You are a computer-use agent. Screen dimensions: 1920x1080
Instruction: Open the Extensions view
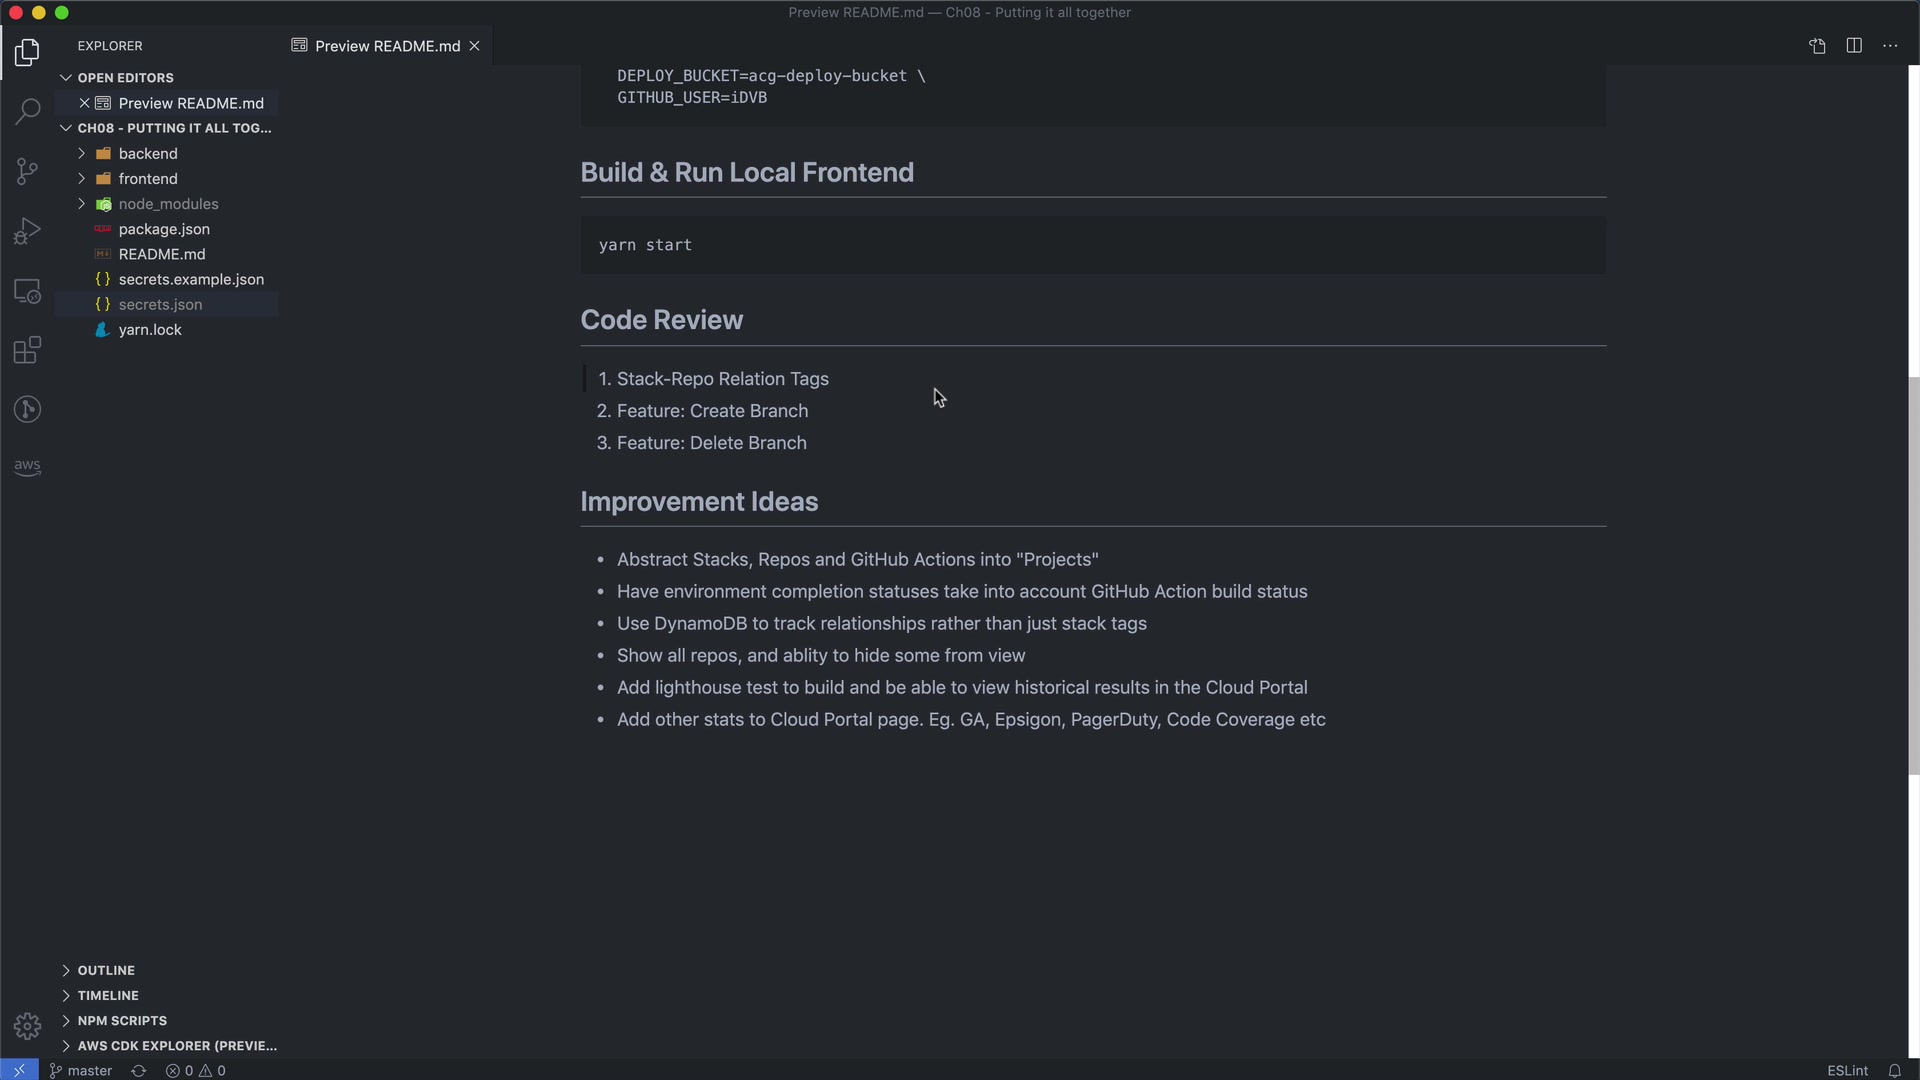pos(27,350)
